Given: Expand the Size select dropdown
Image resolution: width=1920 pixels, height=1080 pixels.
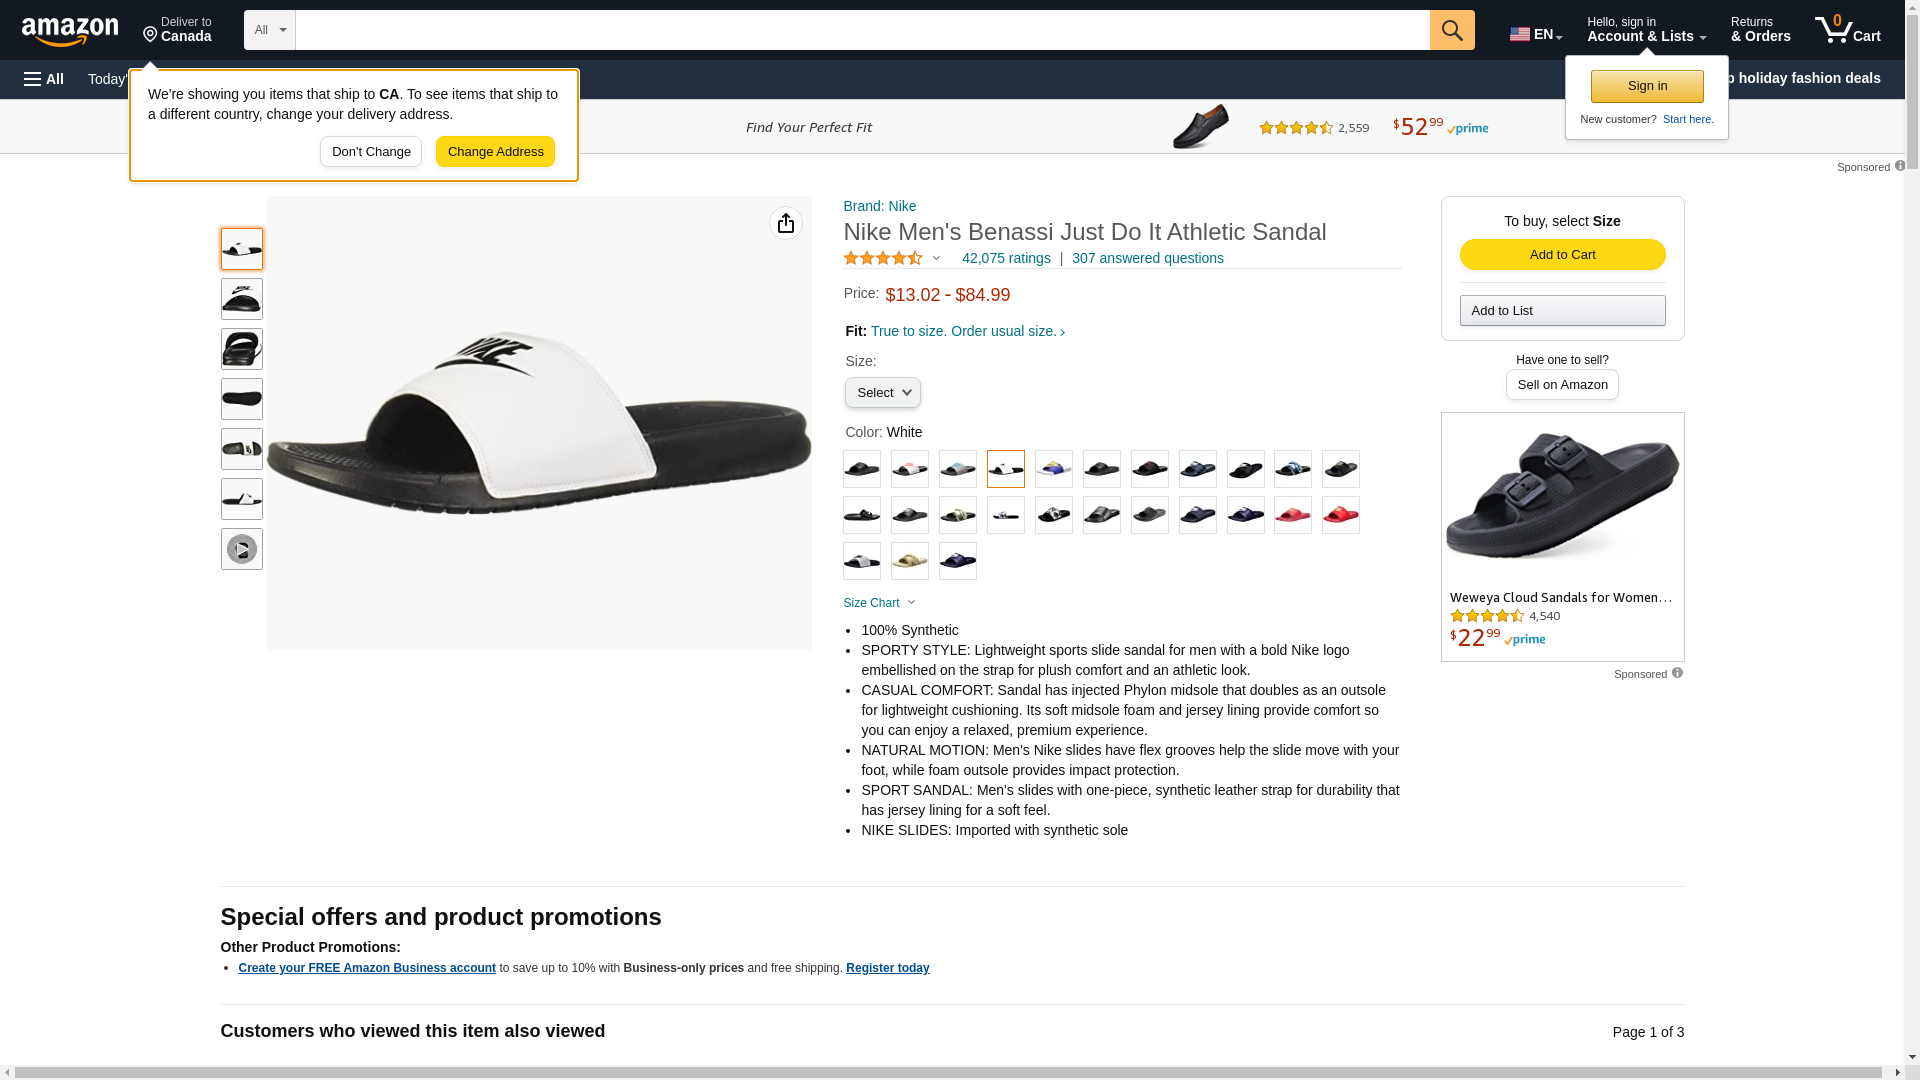Looking at the screenshot, I should click(882, 393).
